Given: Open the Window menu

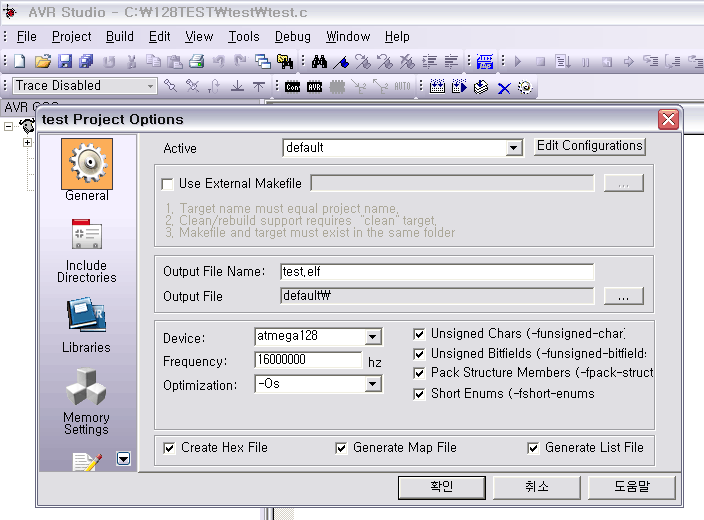Looking at the screenshot, I should 348,36.
